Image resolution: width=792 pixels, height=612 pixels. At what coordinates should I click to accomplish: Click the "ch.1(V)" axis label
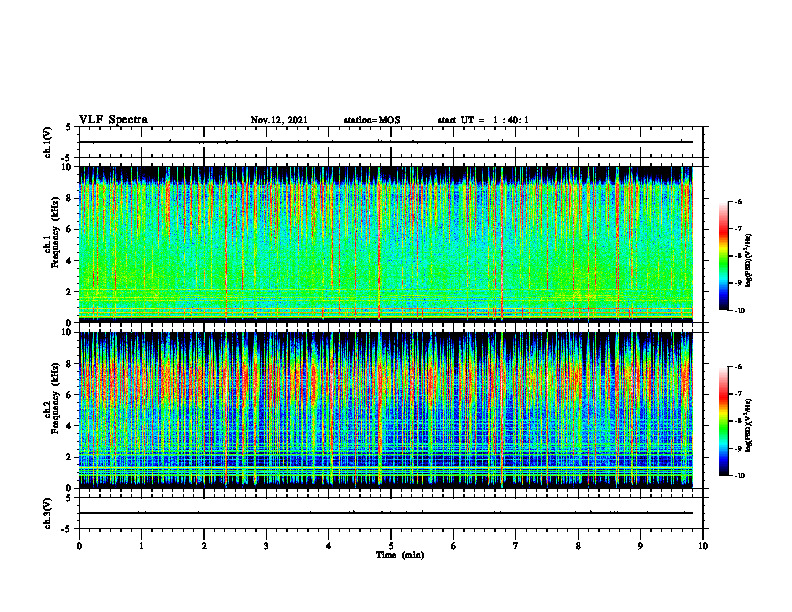(x=48, y=142)
